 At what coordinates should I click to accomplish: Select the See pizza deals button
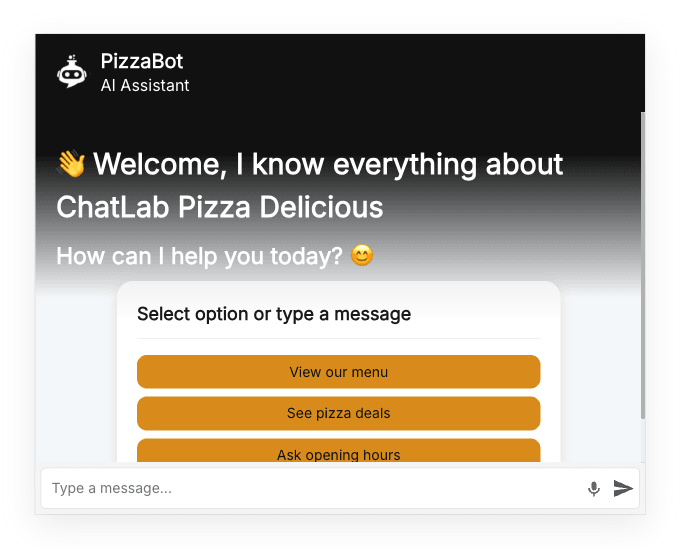pos(338,413)
